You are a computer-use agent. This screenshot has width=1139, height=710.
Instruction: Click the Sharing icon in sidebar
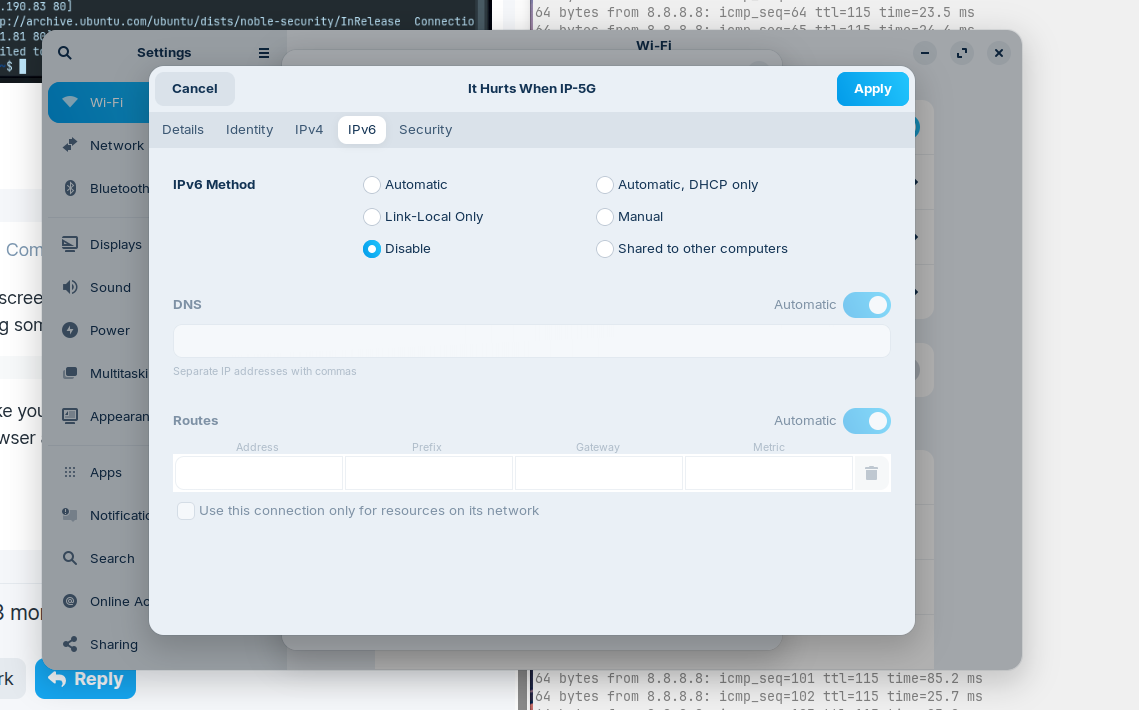70,644
